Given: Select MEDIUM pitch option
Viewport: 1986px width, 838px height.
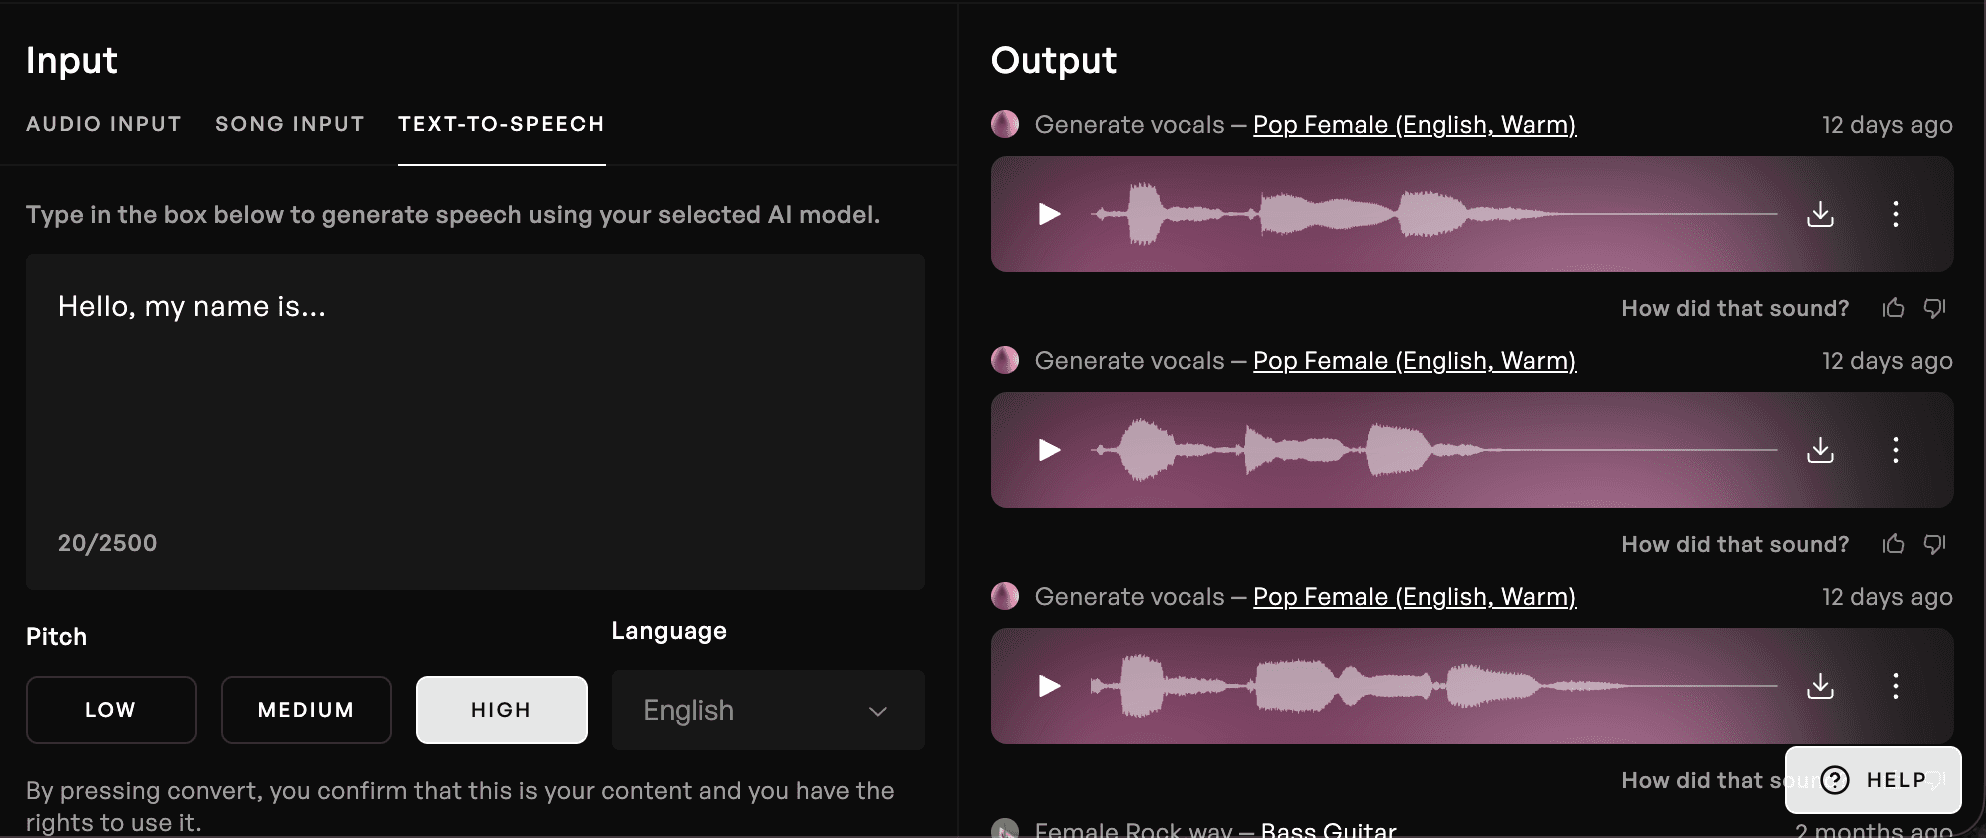Looking at the screenshot, I should tap(306, 710).
